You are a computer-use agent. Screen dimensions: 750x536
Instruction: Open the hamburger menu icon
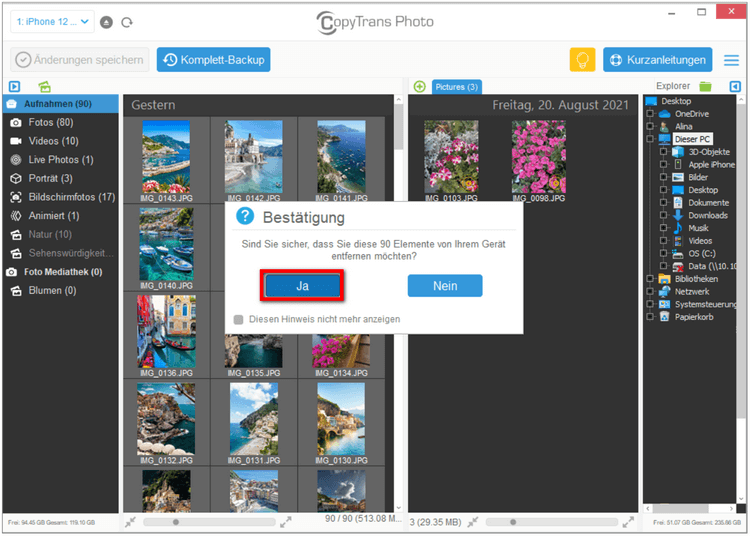(731, 60)
